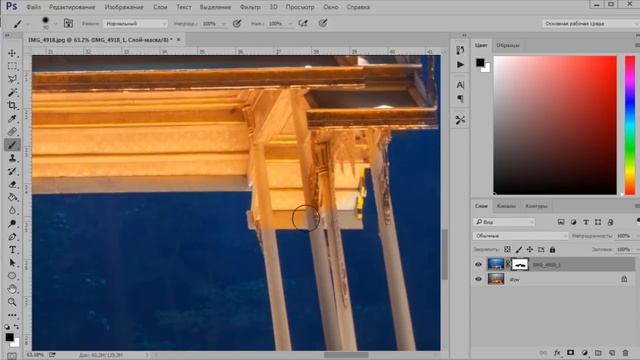This screenshot has height=360, width=640.
Task: Select the Magic Wand tool
Action: [12, 92]
